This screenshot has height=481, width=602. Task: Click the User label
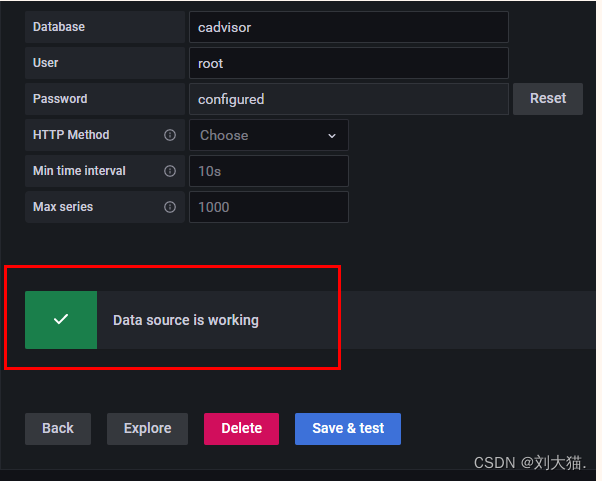click(x=46, y=63)
